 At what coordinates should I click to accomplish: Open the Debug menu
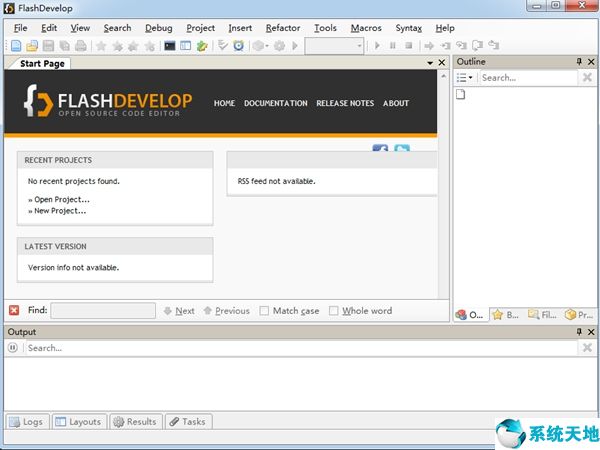pos(158,28)
